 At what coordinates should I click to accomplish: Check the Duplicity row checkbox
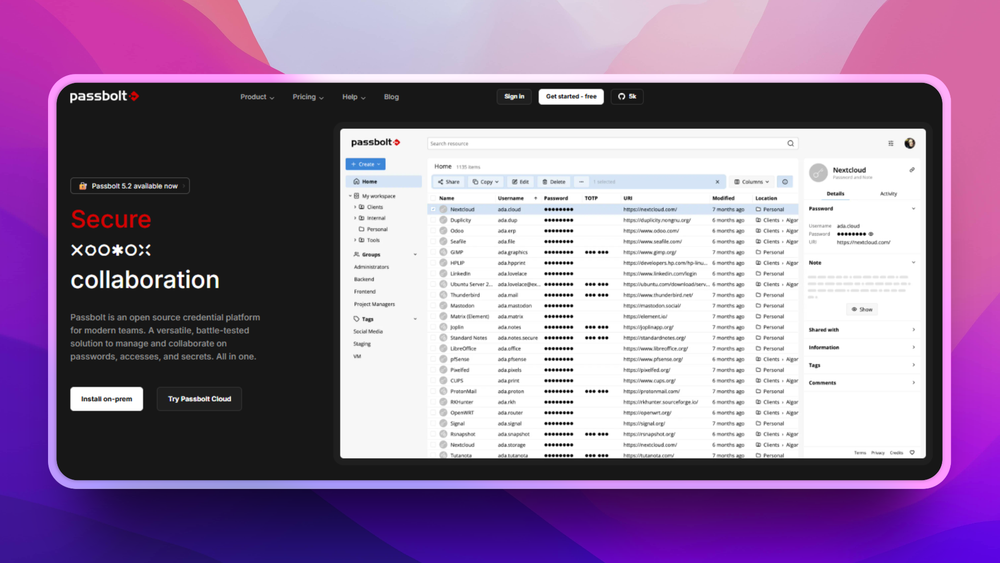433,220
